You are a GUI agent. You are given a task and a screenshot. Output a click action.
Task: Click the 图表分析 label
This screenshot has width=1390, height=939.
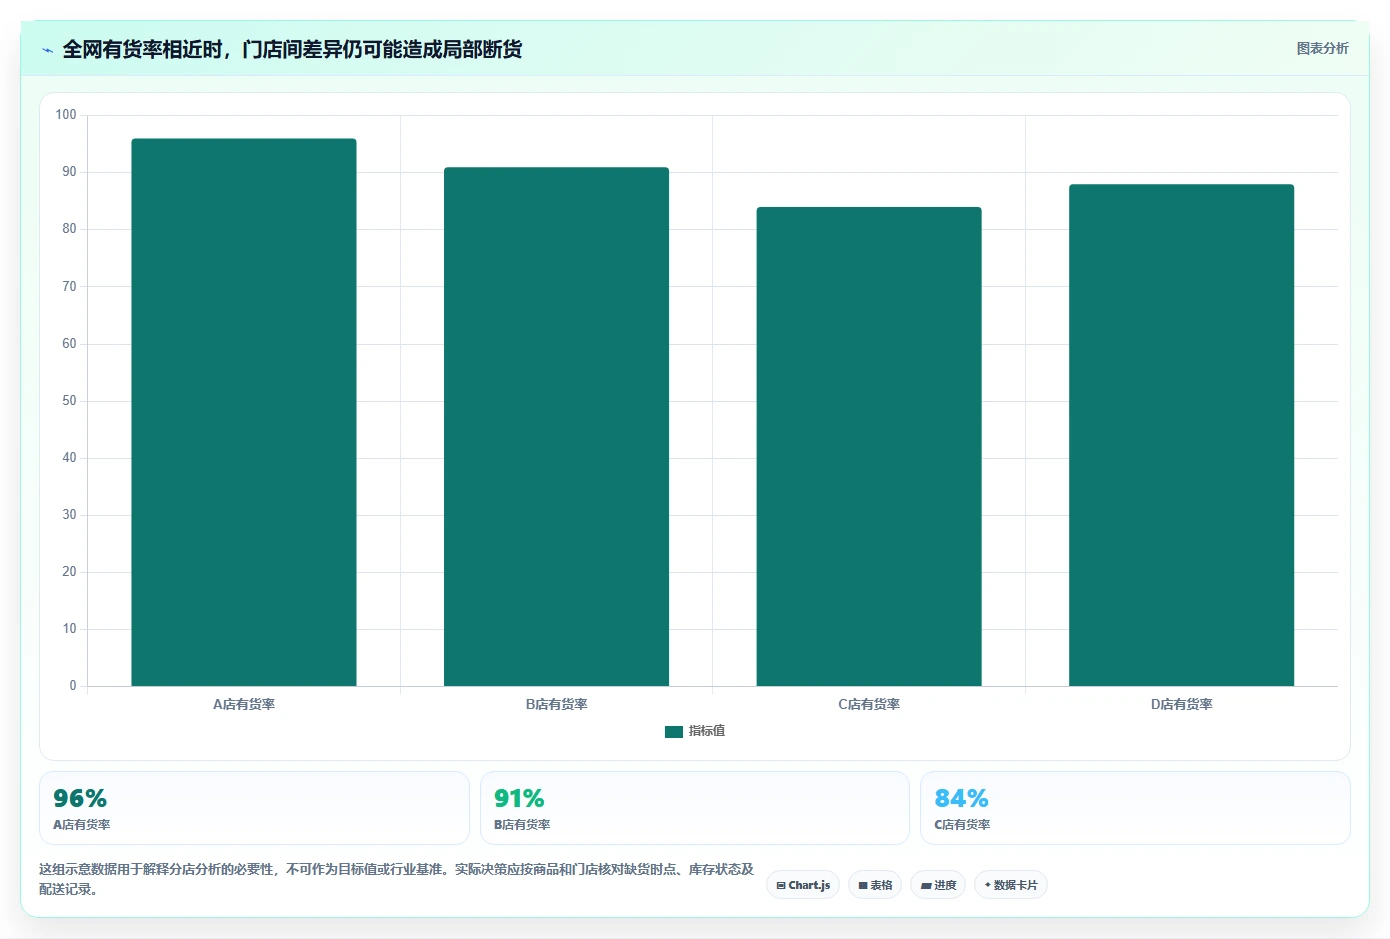pyautogui.click(x=1322, y=48)
